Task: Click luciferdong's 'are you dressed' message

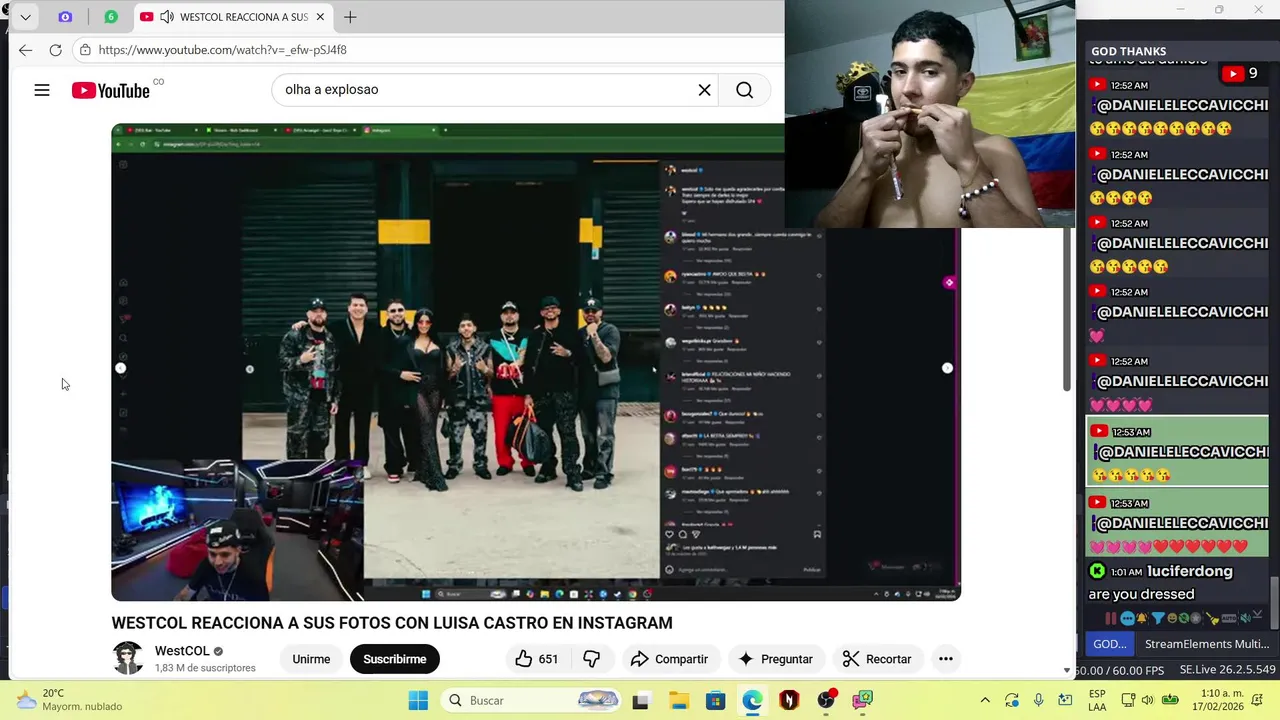Action: click(1141, 594)
